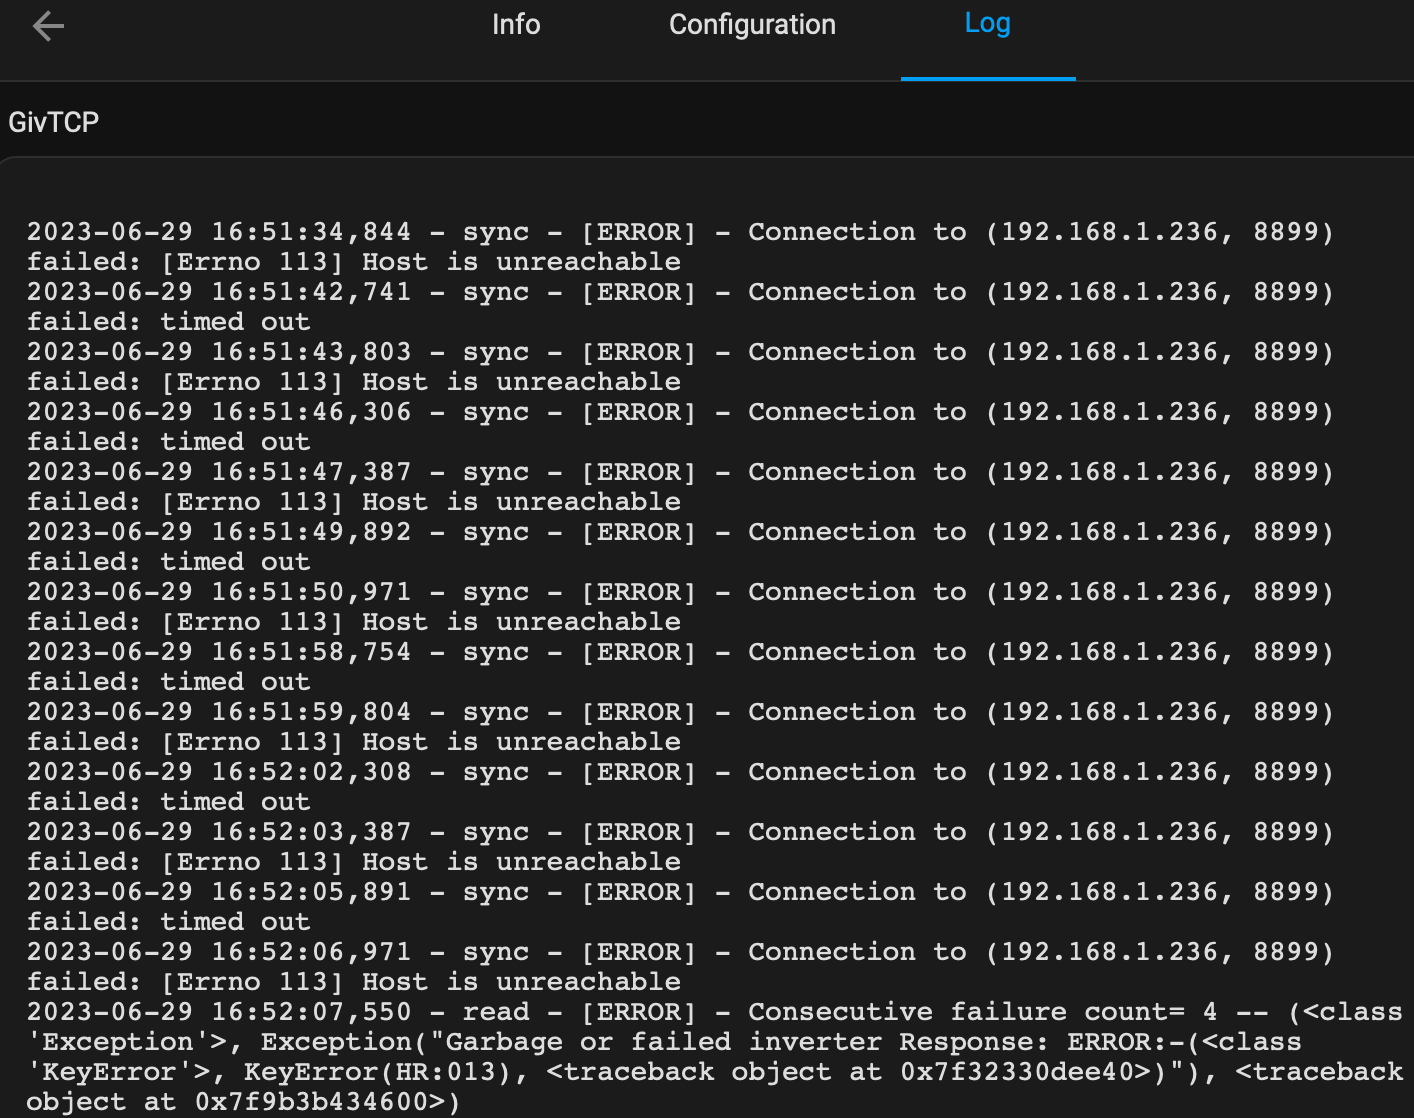This screenshot has width=1414, height=1118.
Task: Click the 16:51:59,804 sync error entry
Action: [680, 727]
